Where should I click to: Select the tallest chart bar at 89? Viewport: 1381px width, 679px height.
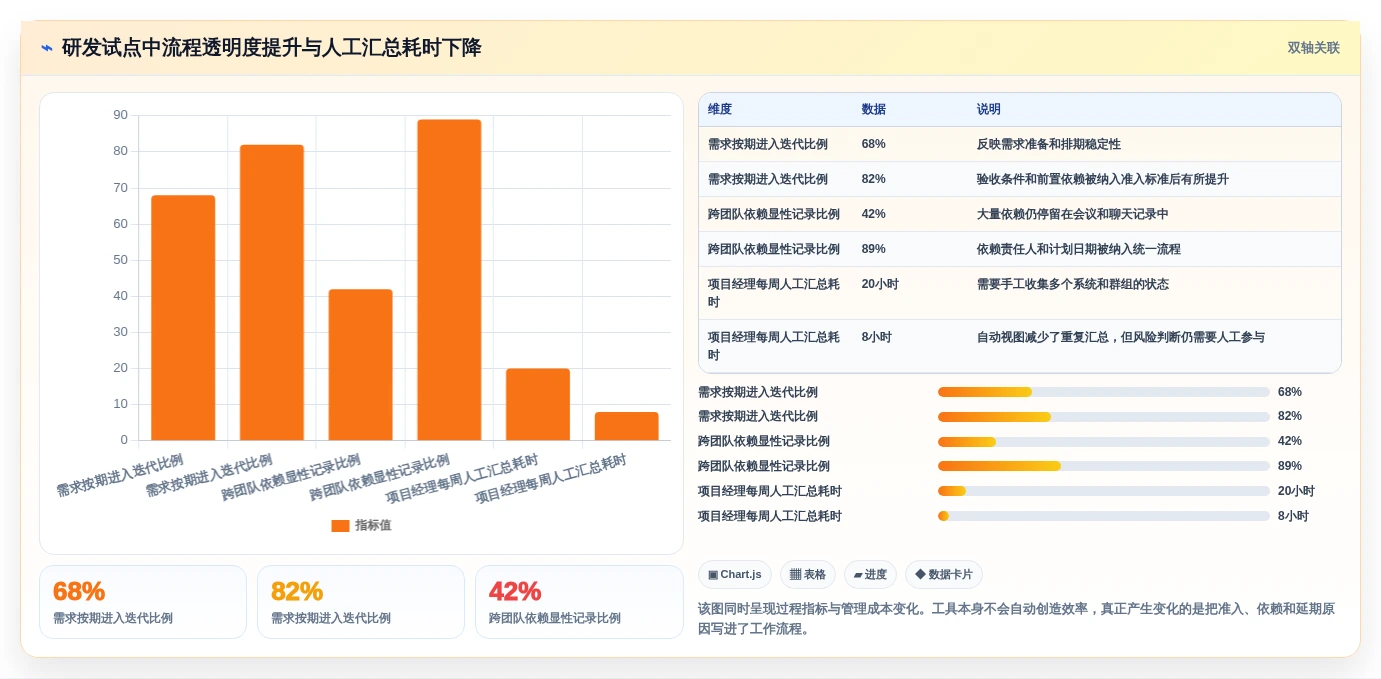tap(449, 280)
